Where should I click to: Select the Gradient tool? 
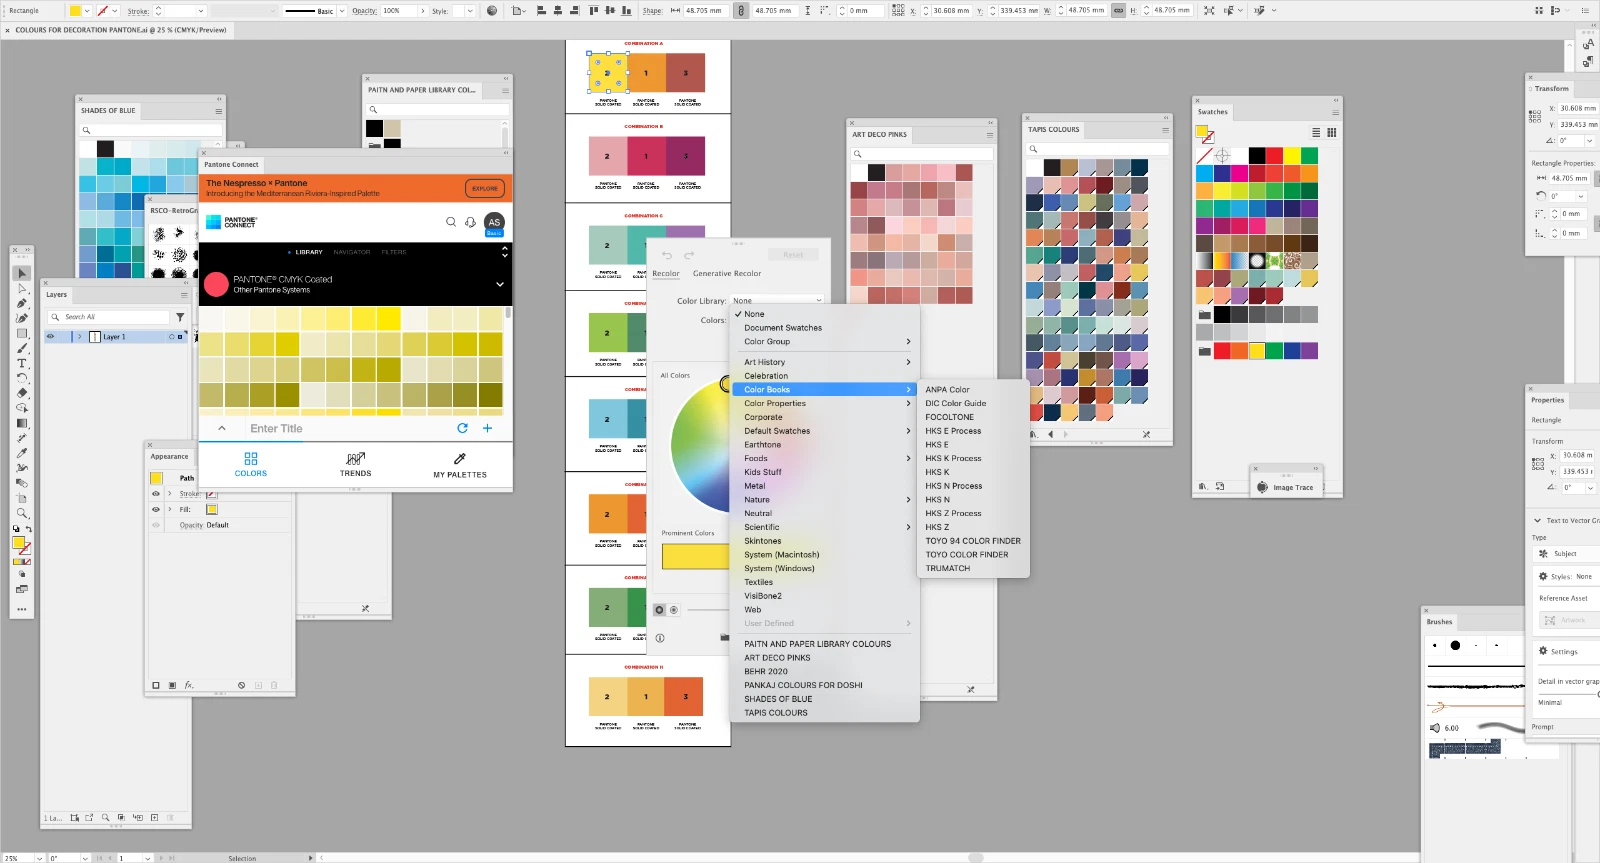22,423
